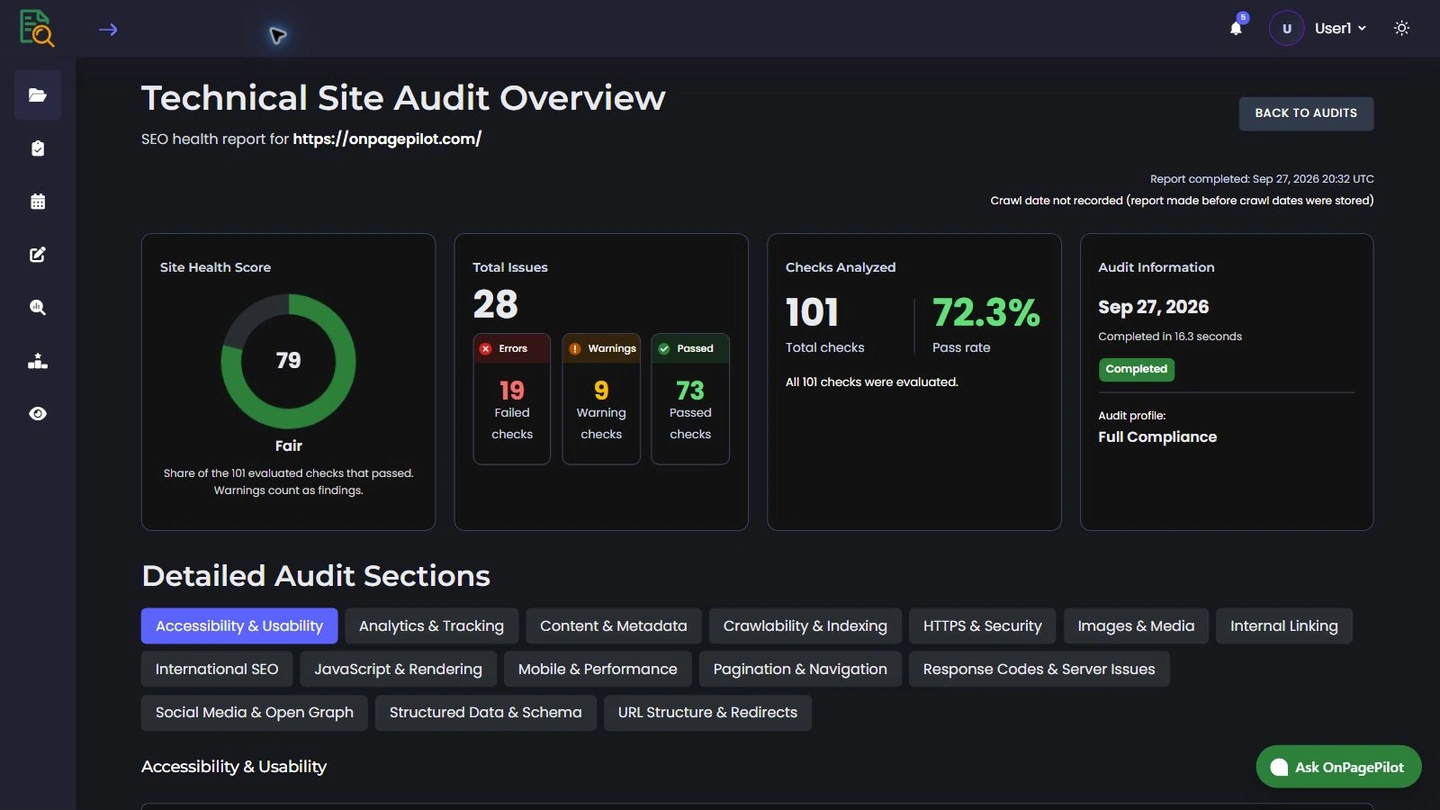Image resolution: width=1440 pixels, height=810 pixels.
Task: Select Response Codes & Server Issues tab
Action: pos(1039,669)
